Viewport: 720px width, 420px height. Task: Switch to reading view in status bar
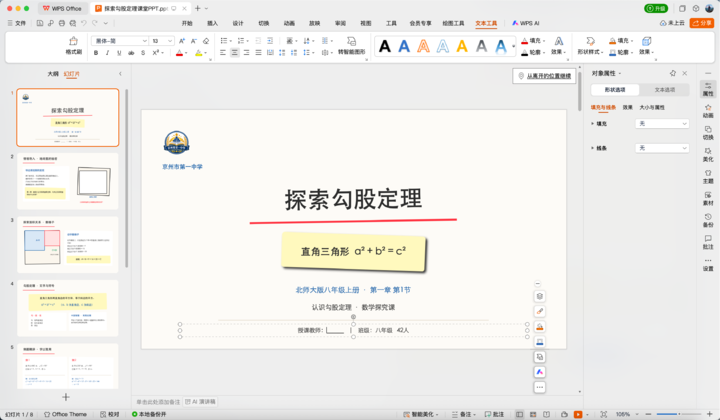[546, 414]
